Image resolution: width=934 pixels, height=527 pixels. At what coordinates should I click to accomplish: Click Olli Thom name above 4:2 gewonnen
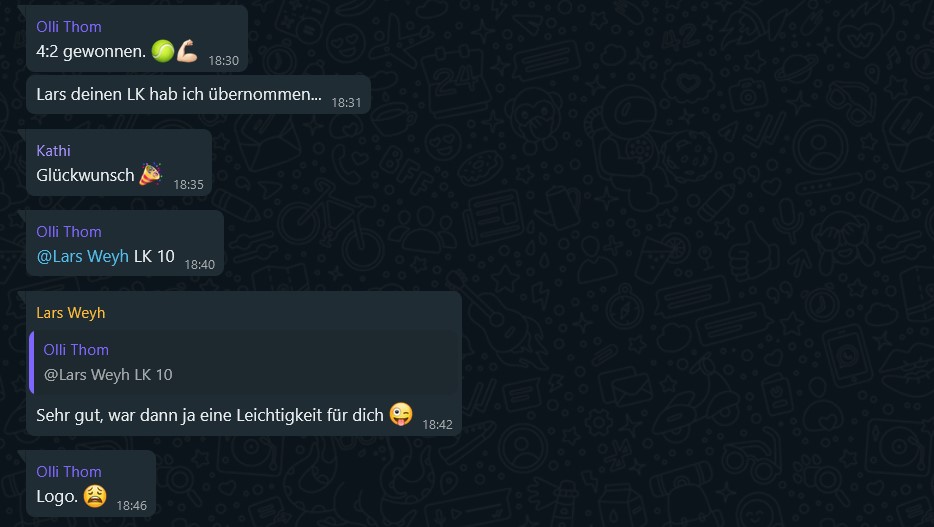[69, 27]
